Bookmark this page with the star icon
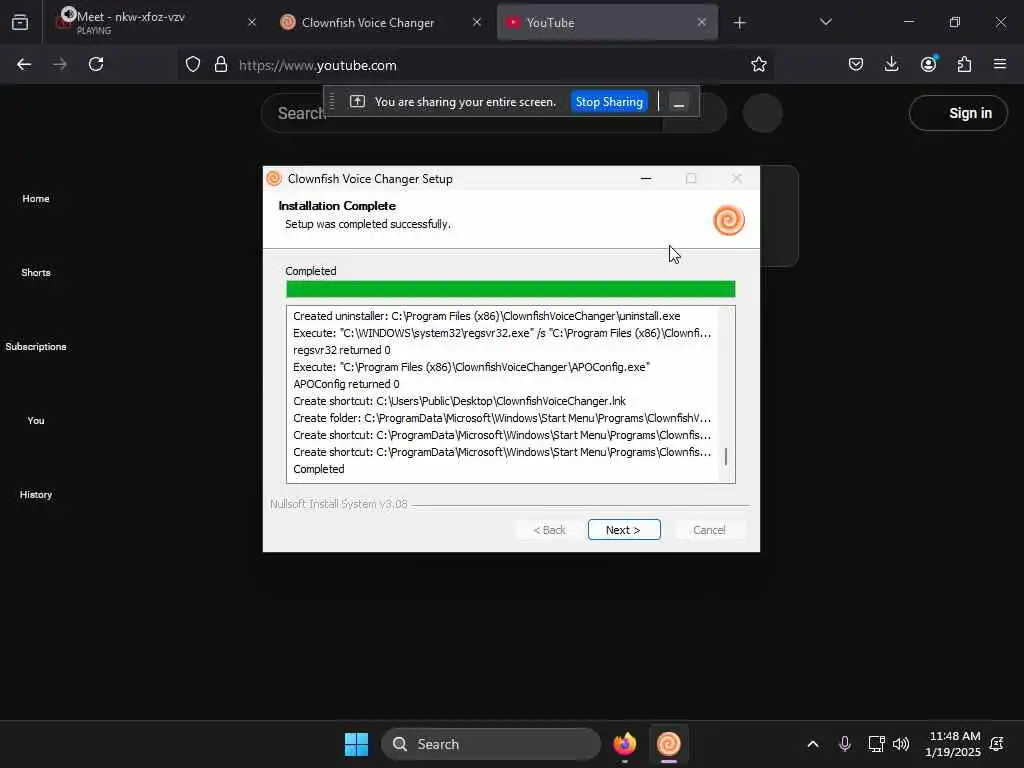This screenshot has width=1024, height=768. [758, 65]
